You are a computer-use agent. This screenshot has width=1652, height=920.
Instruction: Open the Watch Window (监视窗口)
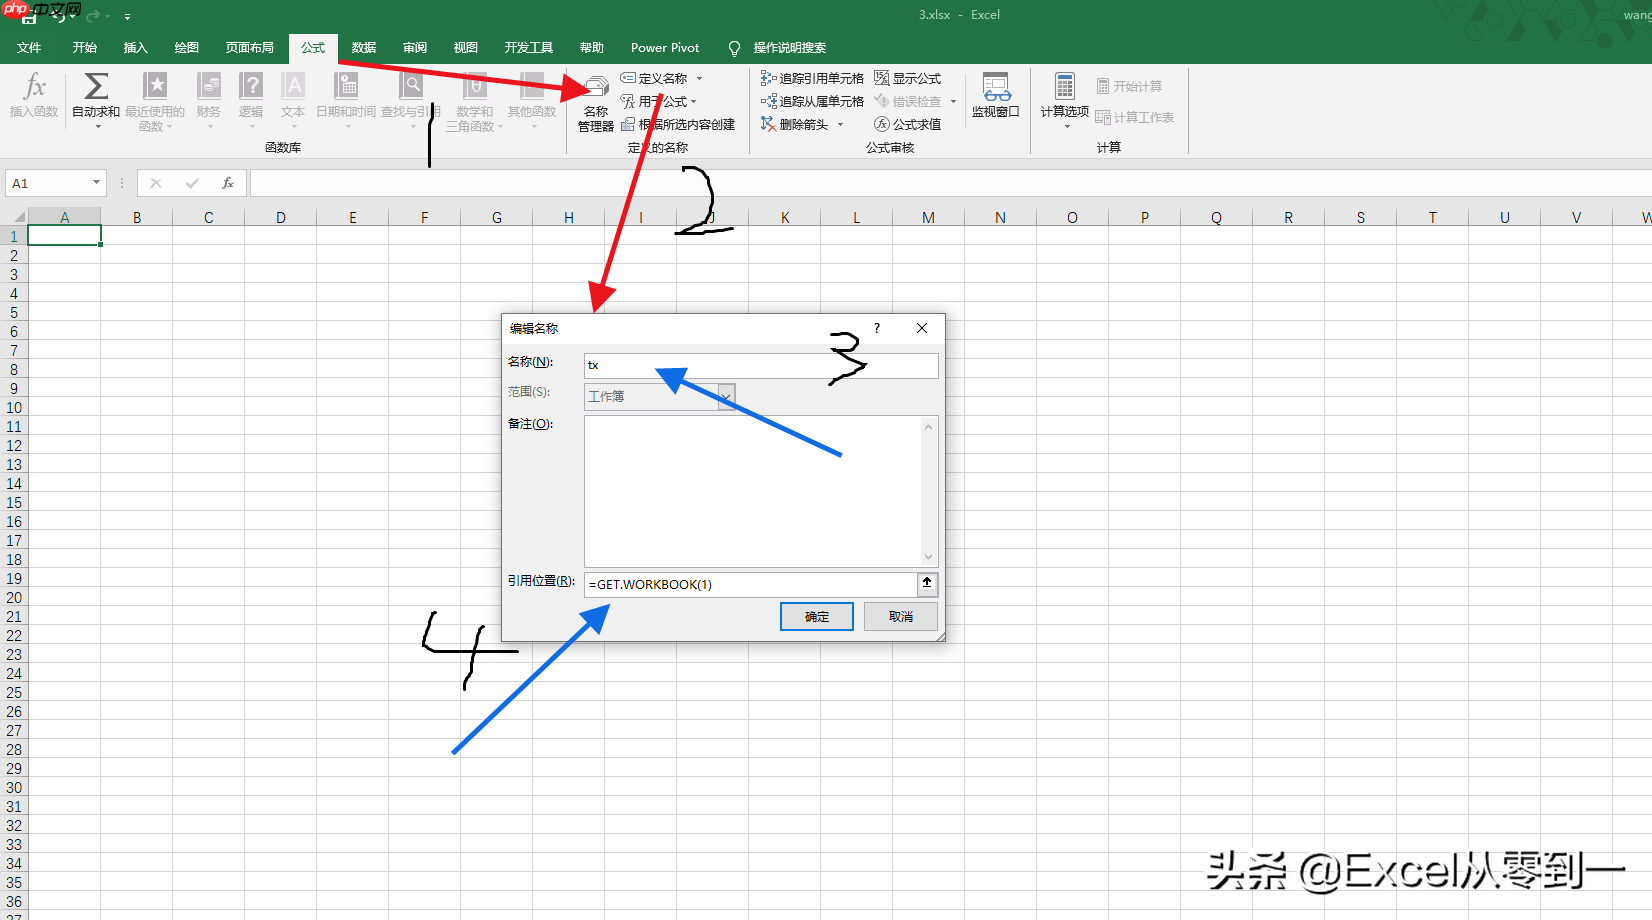[996, 96]
